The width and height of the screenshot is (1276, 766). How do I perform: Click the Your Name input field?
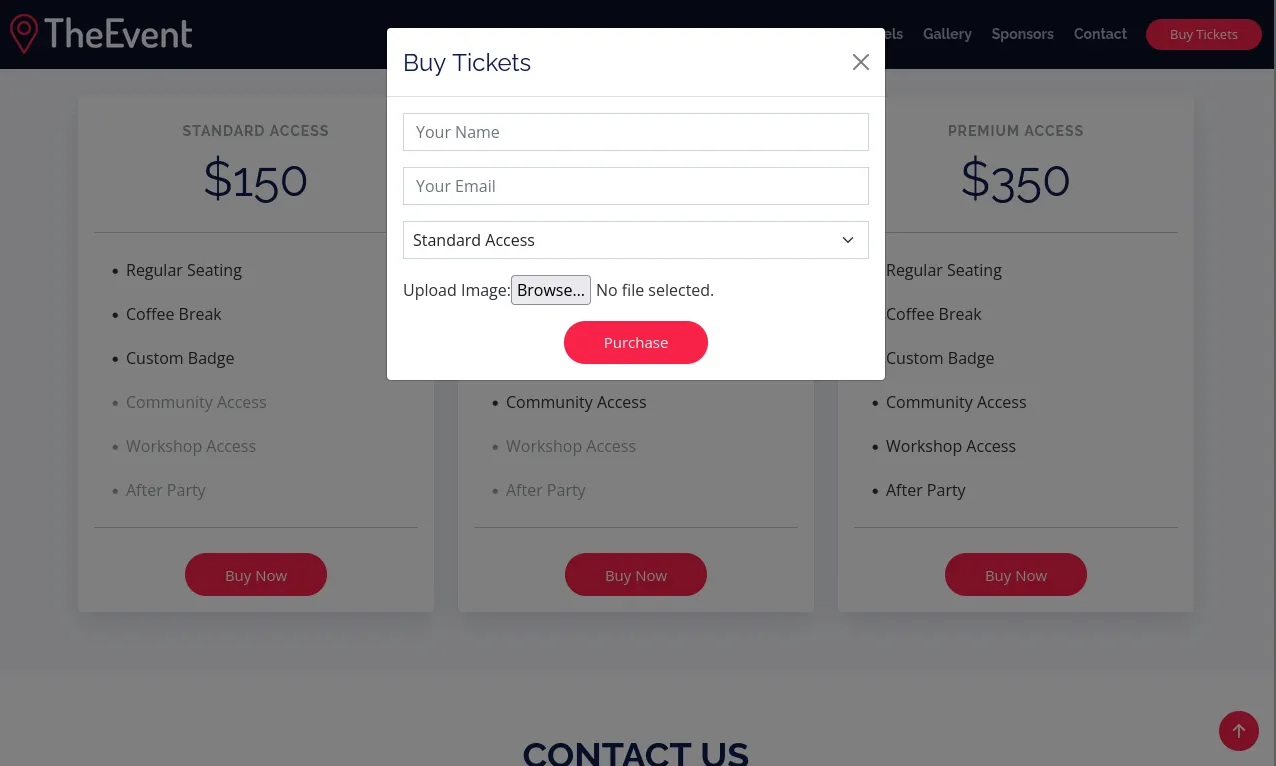(635, 132)
